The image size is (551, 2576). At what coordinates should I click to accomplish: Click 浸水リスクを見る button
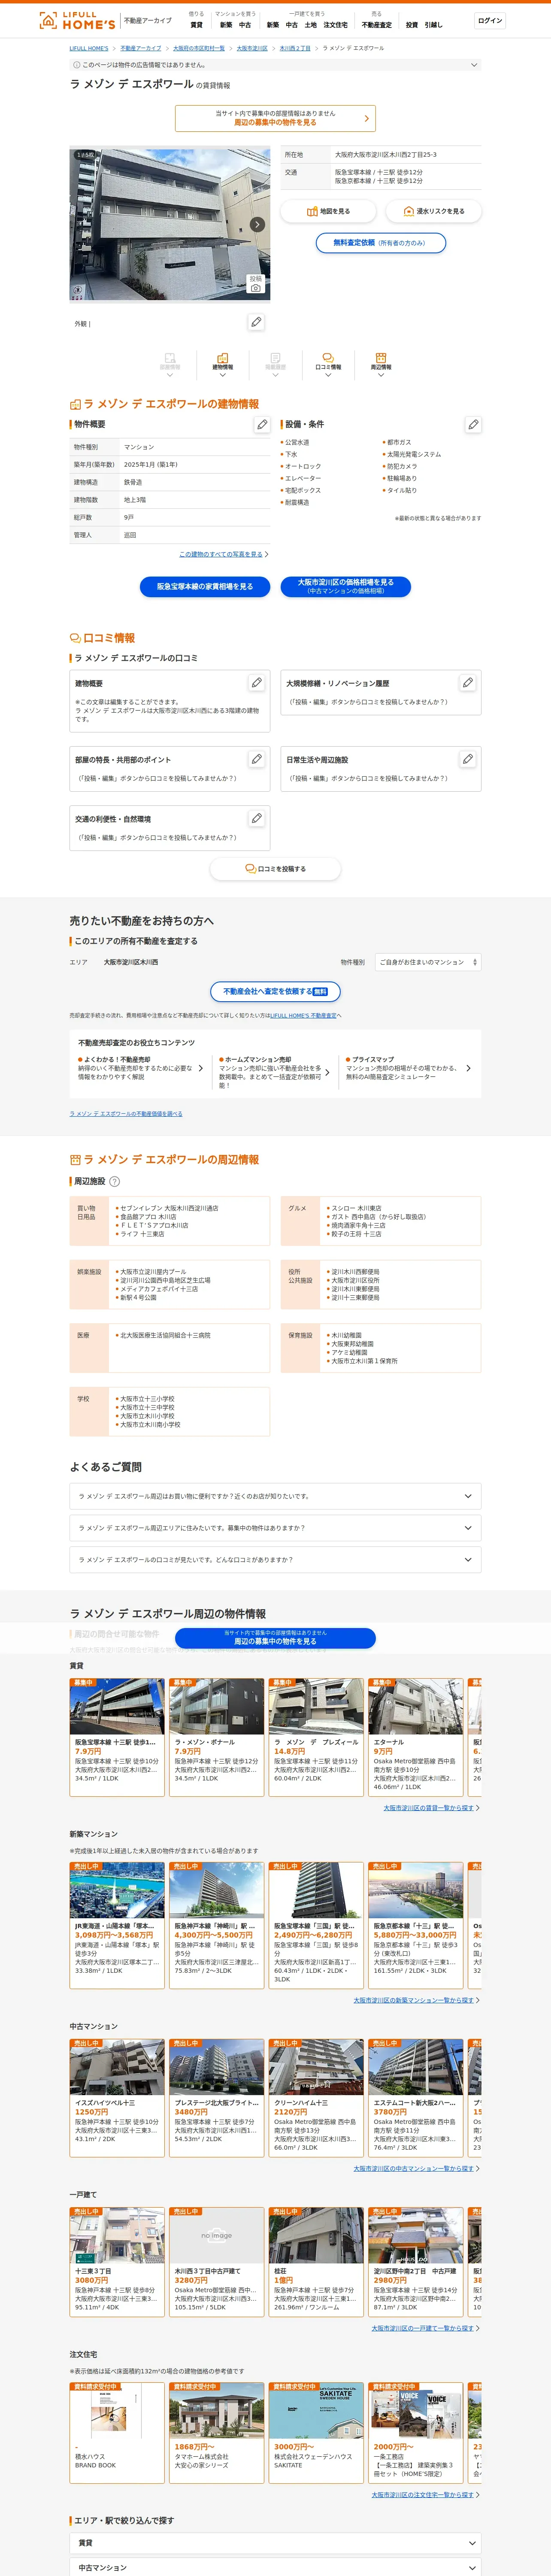(x=433, y=211)
